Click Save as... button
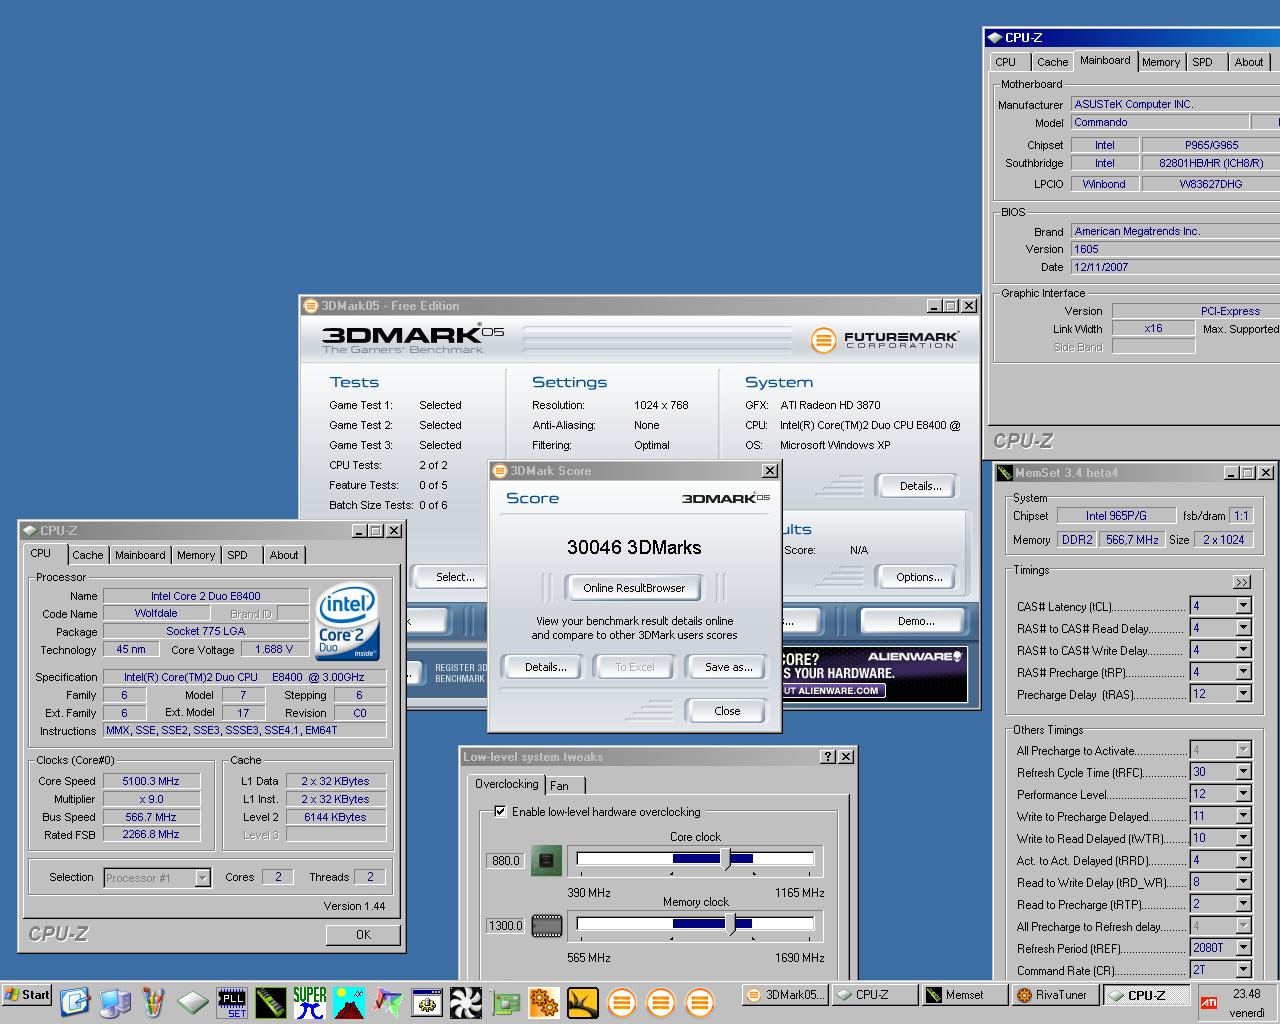Screen dimensions: 1280x1024 (x=728, y=667)
